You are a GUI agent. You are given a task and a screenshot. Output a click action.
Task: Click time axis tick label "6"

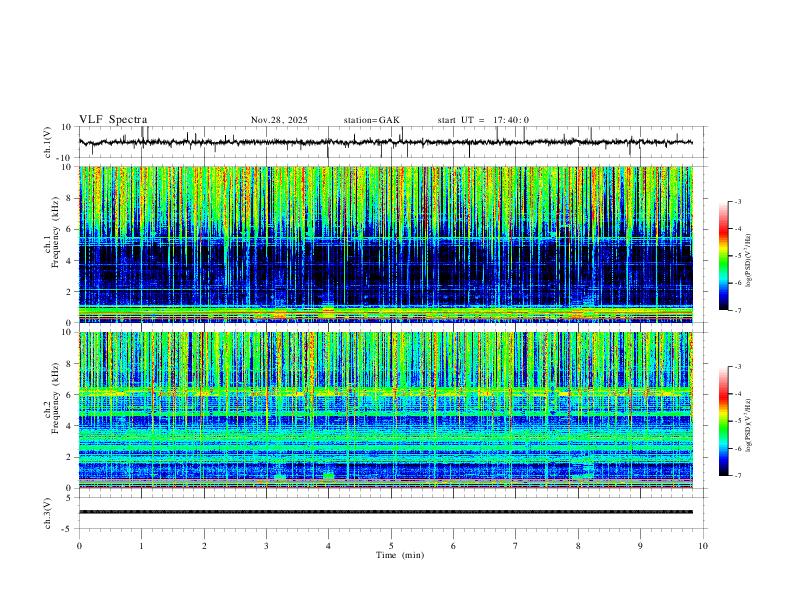point(453,546)
